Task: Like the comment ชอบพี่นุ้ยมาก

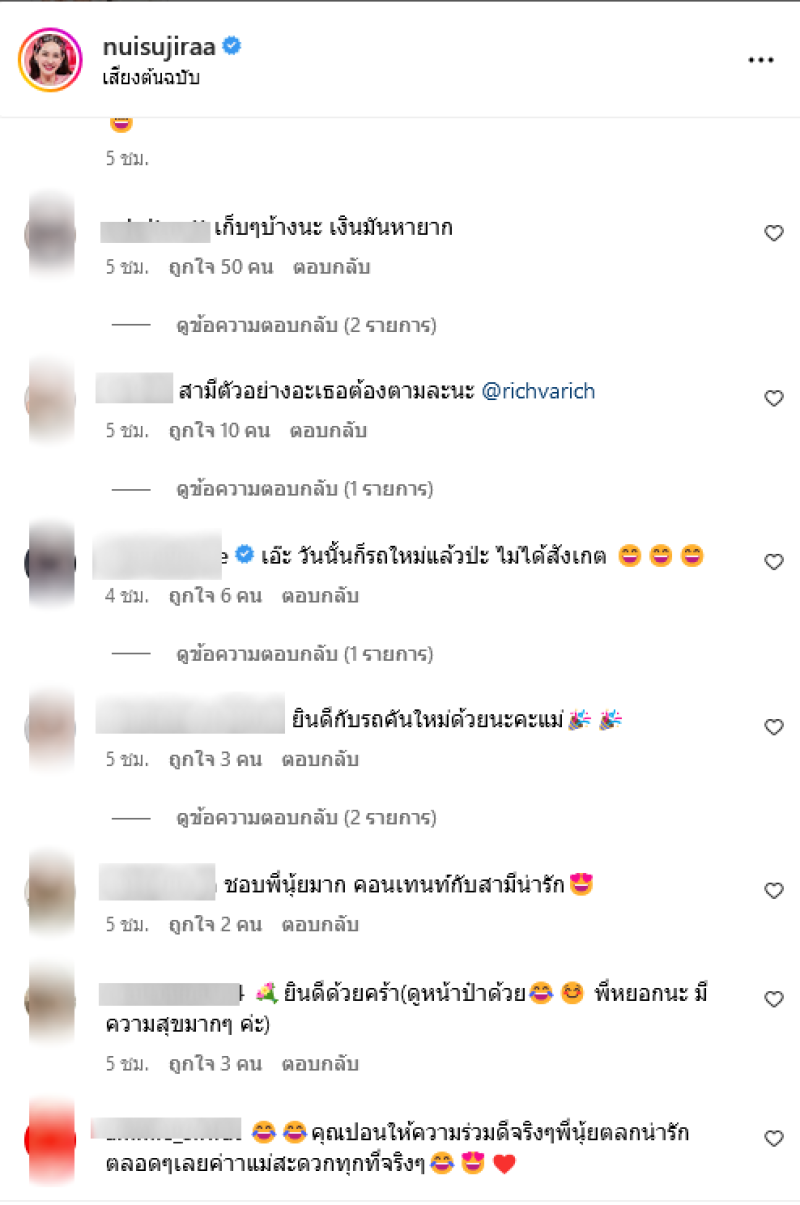Action: [773, 891]
